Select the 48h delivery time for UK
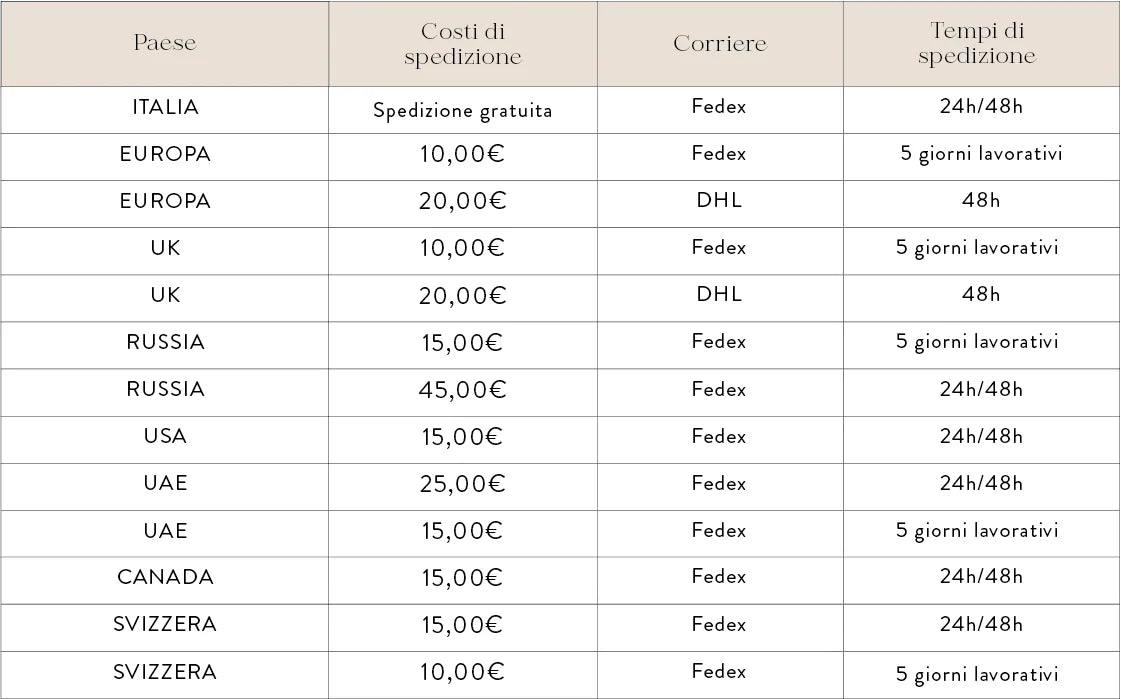1121x699 pixels. (981, 294)
